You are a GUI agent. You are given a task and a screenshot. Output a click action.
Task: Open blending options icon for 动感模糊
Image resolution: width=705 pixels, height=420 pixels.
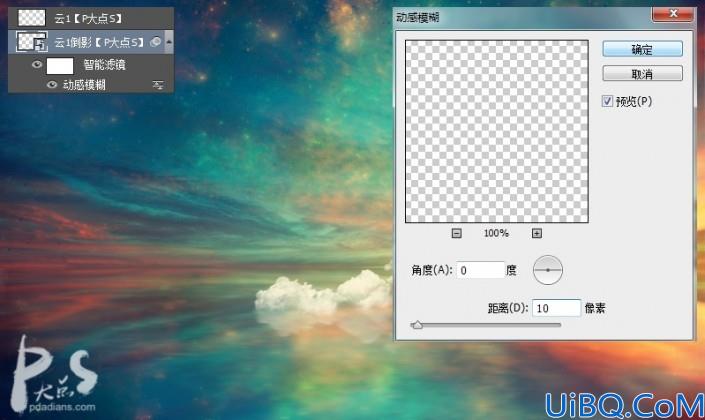click(x=158, y=85)
